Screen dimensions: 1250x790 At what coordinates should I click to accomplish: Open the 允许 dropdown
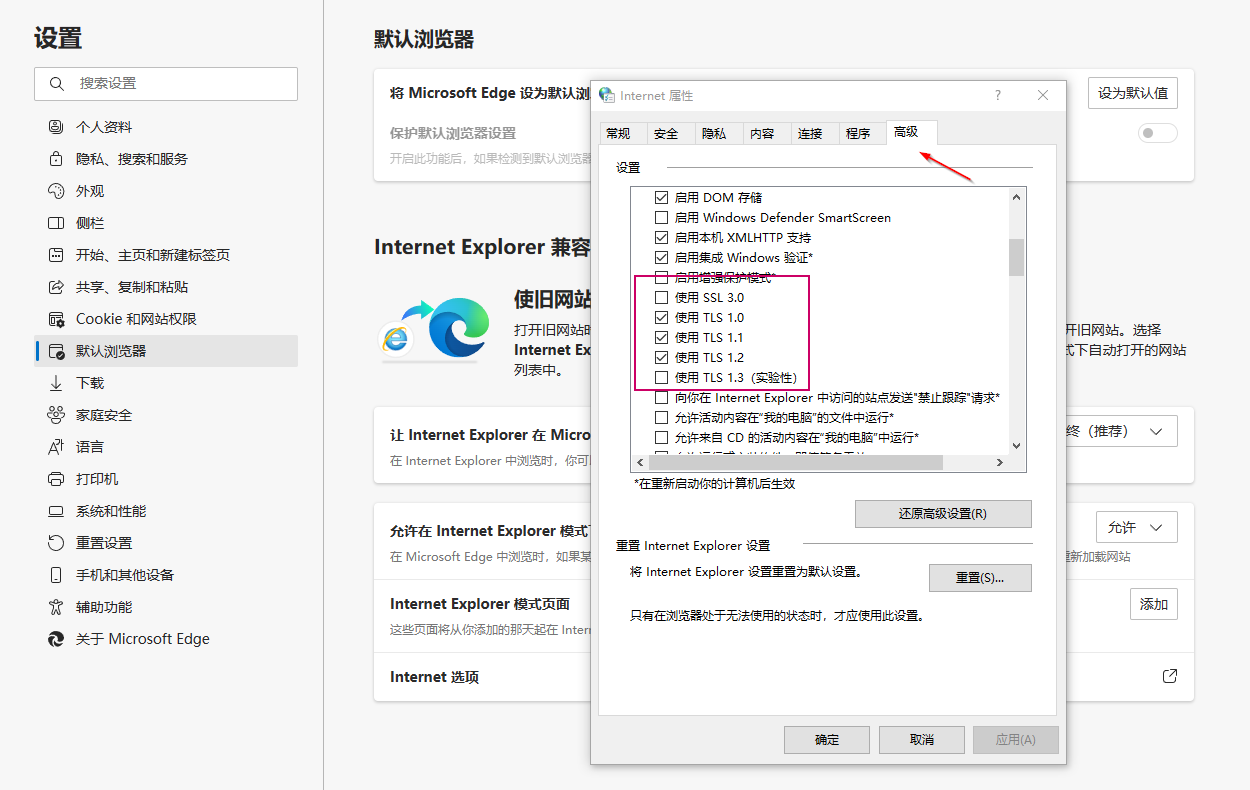[x=1136, y=526]
